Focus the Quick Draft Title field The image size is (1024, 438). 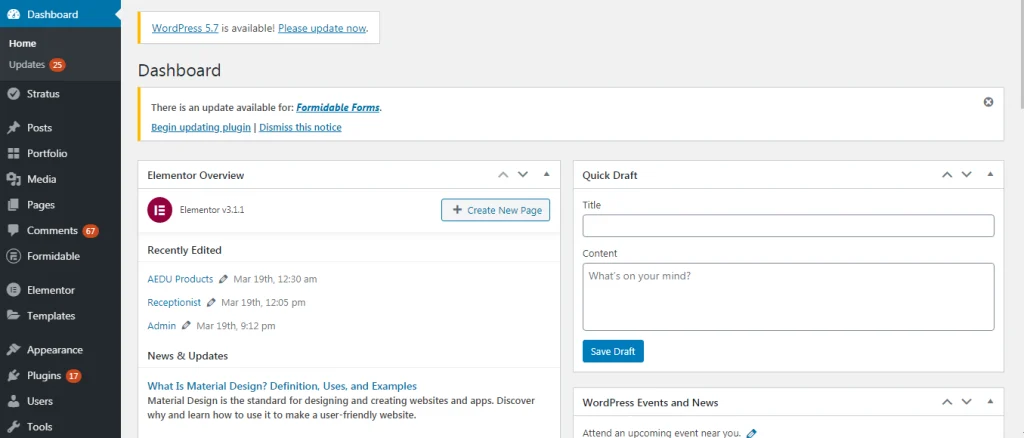pos(788,226)
